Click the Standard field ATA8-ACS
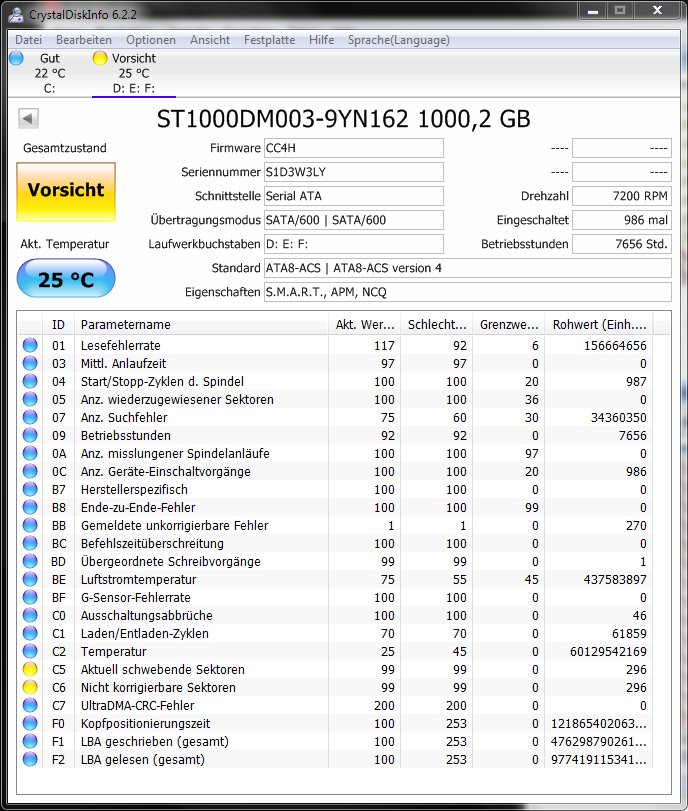Viewport: 688px width, 811px height. [x=468, y=268]
